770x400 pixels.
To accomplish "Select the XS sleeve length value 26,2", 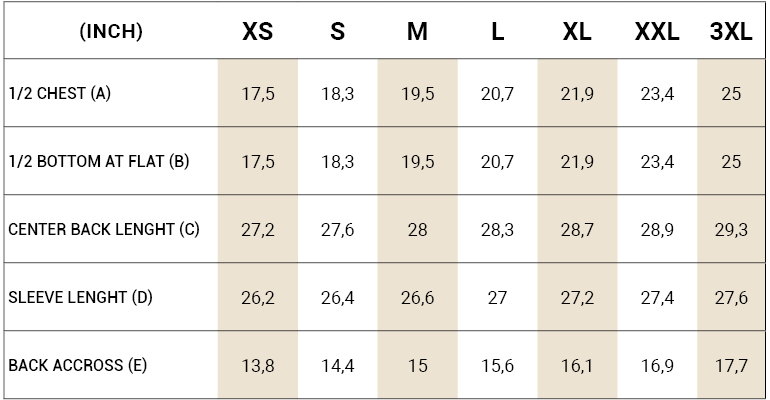I will pyautogui.click(x=258, y=298).
